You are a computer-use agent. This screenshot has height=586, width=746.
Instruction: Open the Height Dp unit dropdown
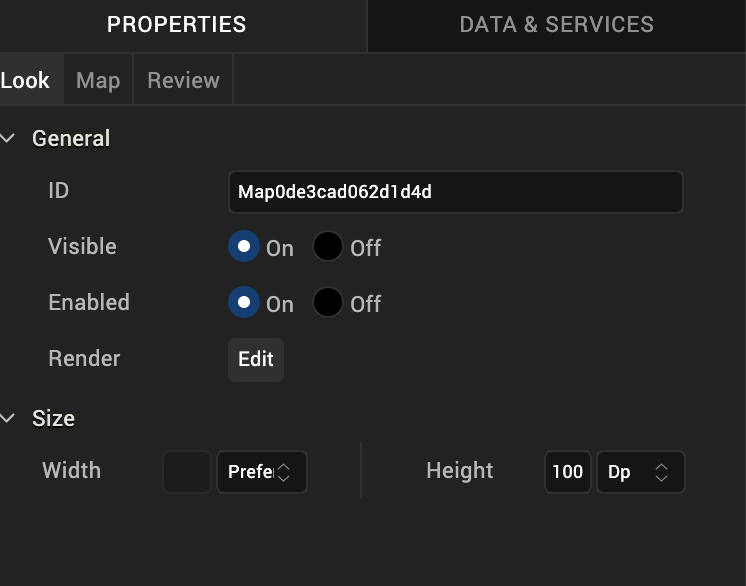click(x=640, y=472)
